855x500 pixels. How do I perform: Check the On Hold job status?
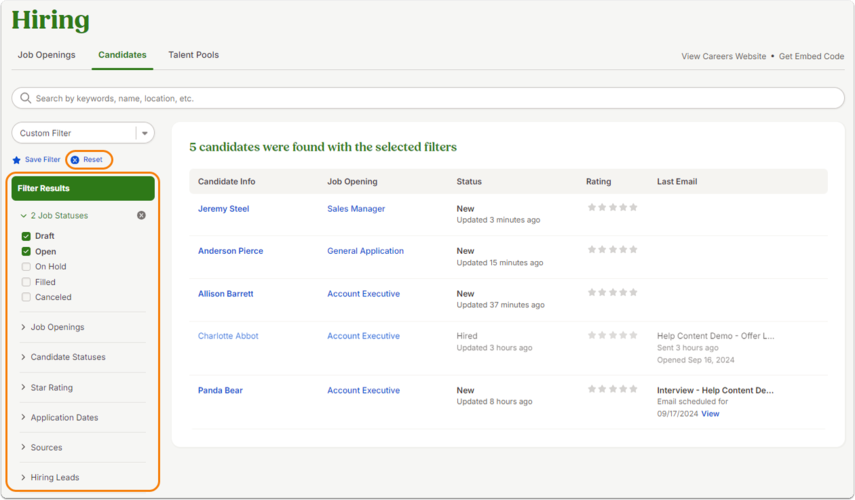[26, 267]
